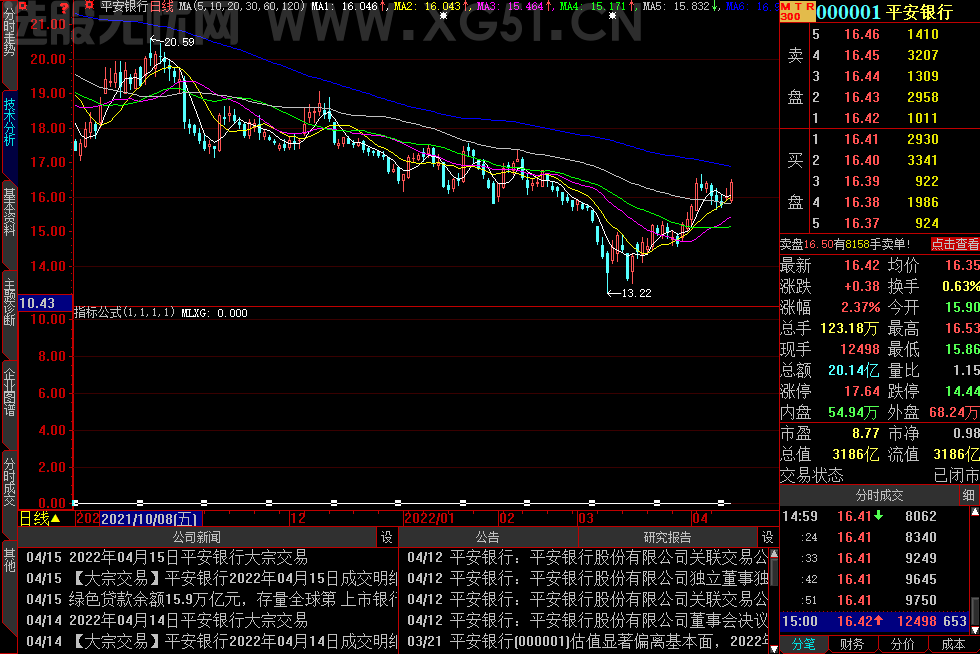Click the 04 month marker on time axis
This screenshot has height=654, width=980.
(700, 518)
